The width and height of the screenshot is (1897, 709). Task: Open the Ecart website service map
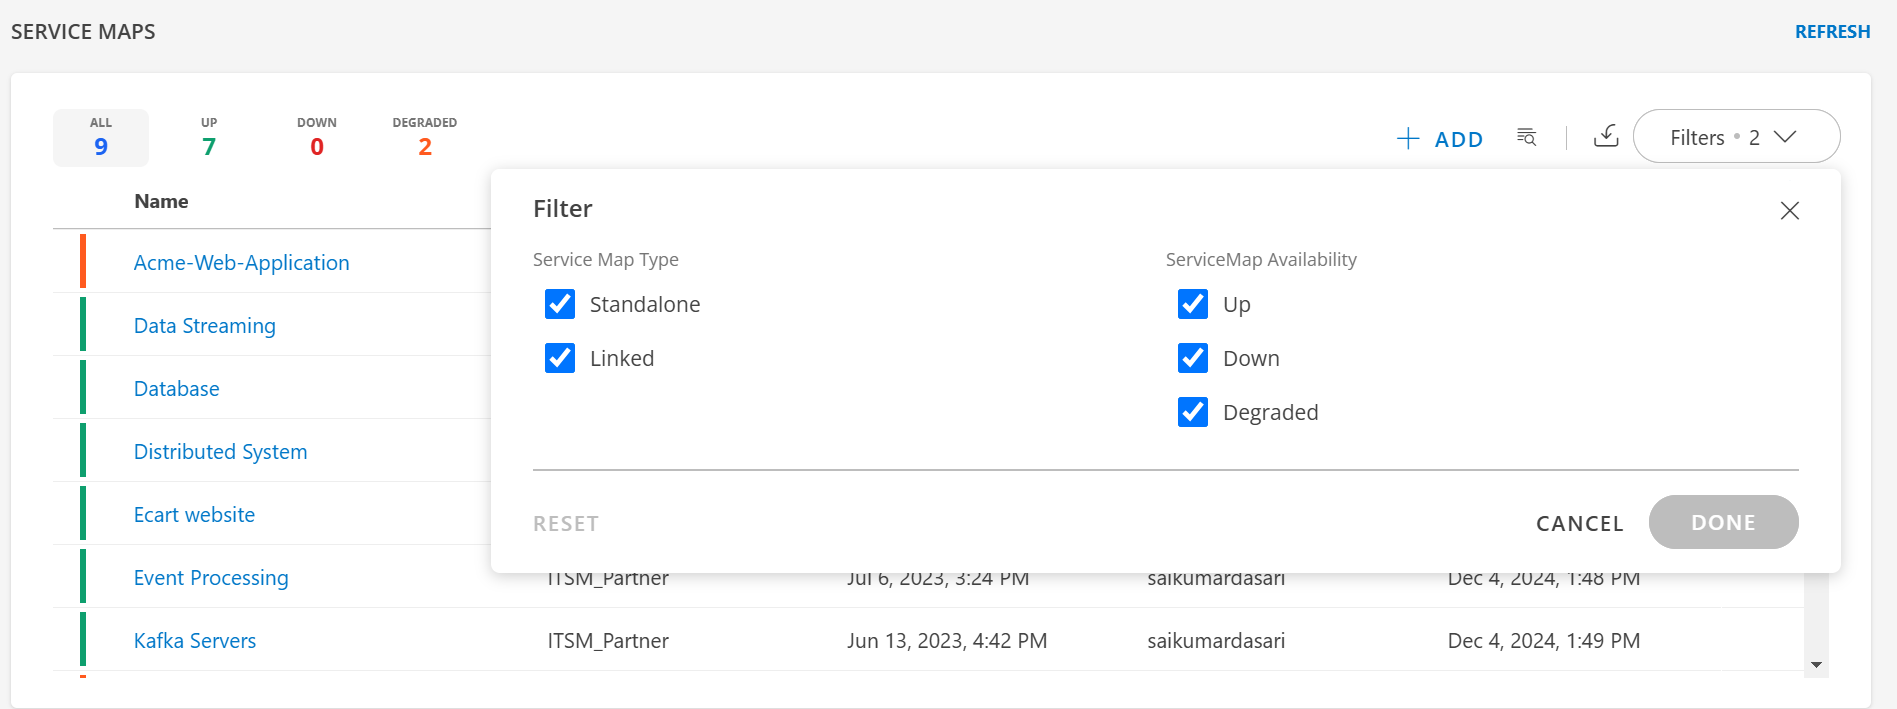195,514
